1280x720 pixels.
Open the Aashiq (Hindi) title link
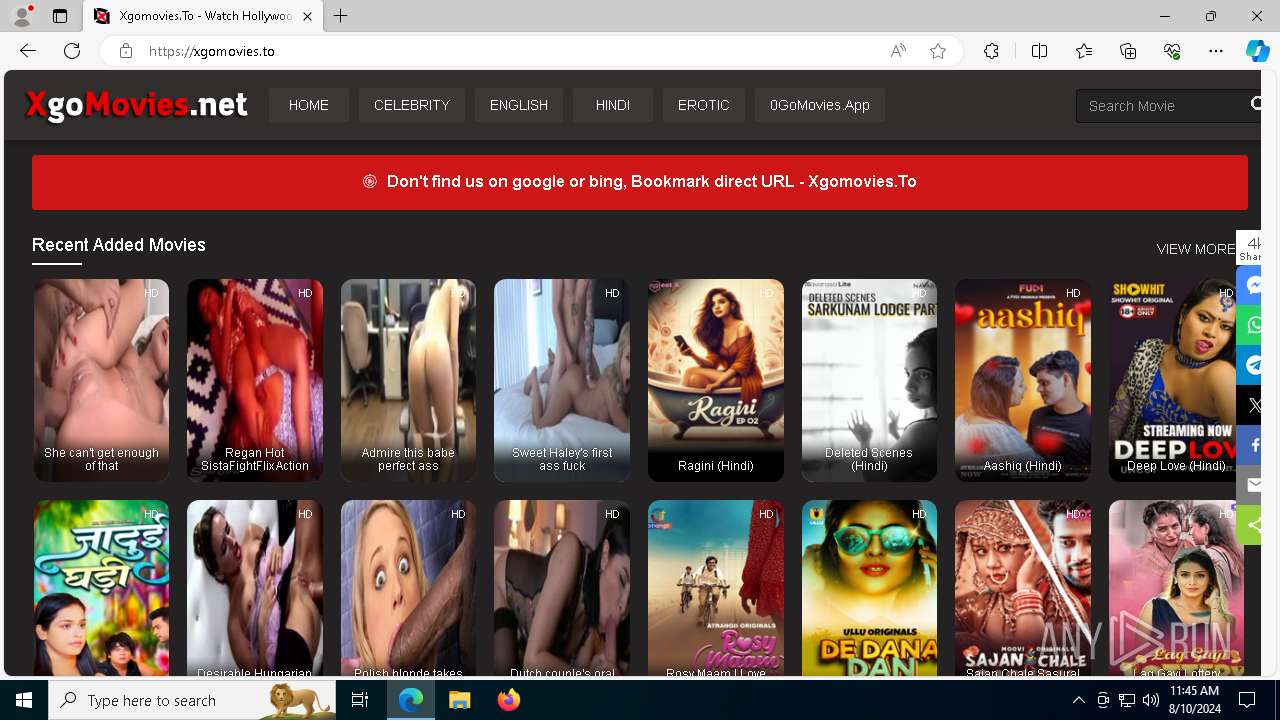click(1022, 466)
